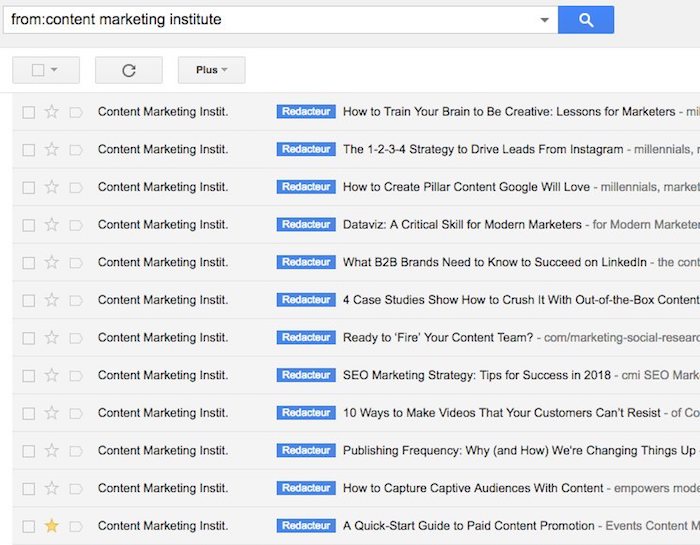Image resolution: width=700 pixels, height=545 pixels.
Task: Open the Plus dropdown menu
Action: pyautogui.click(x=211, y=70)
